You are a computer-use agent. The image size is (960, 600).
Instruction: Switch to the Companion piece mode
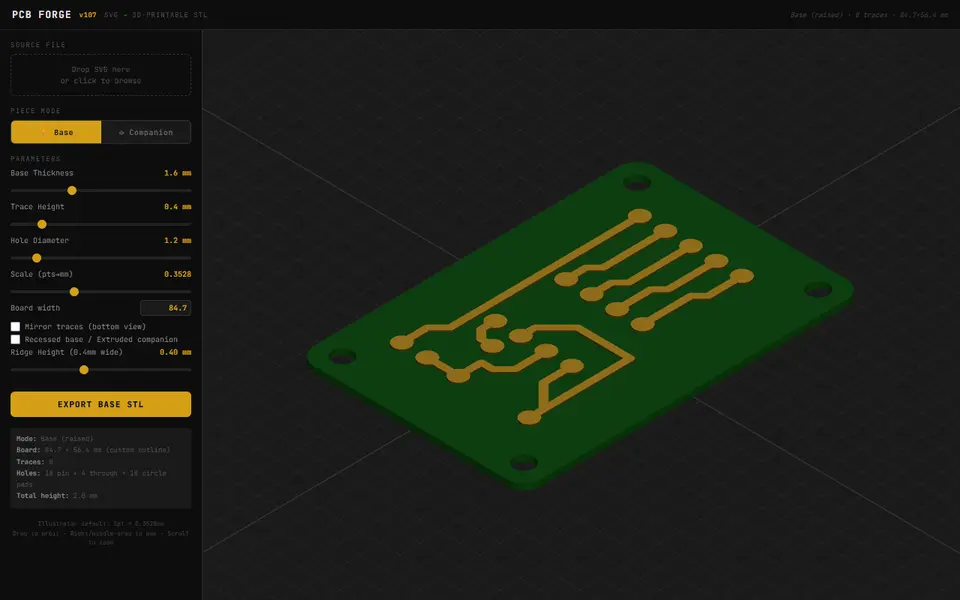146,132
